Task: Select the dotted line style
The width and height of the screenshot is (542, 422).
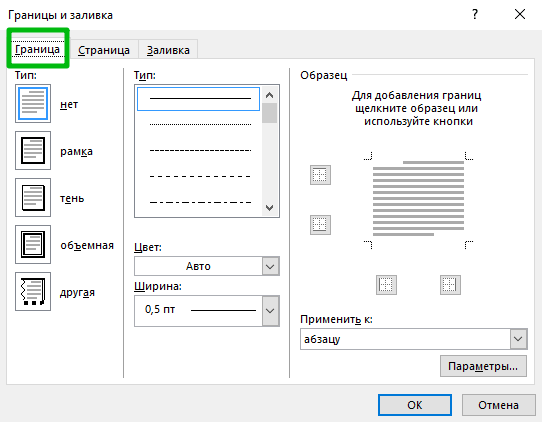Action: coord(200,124)
